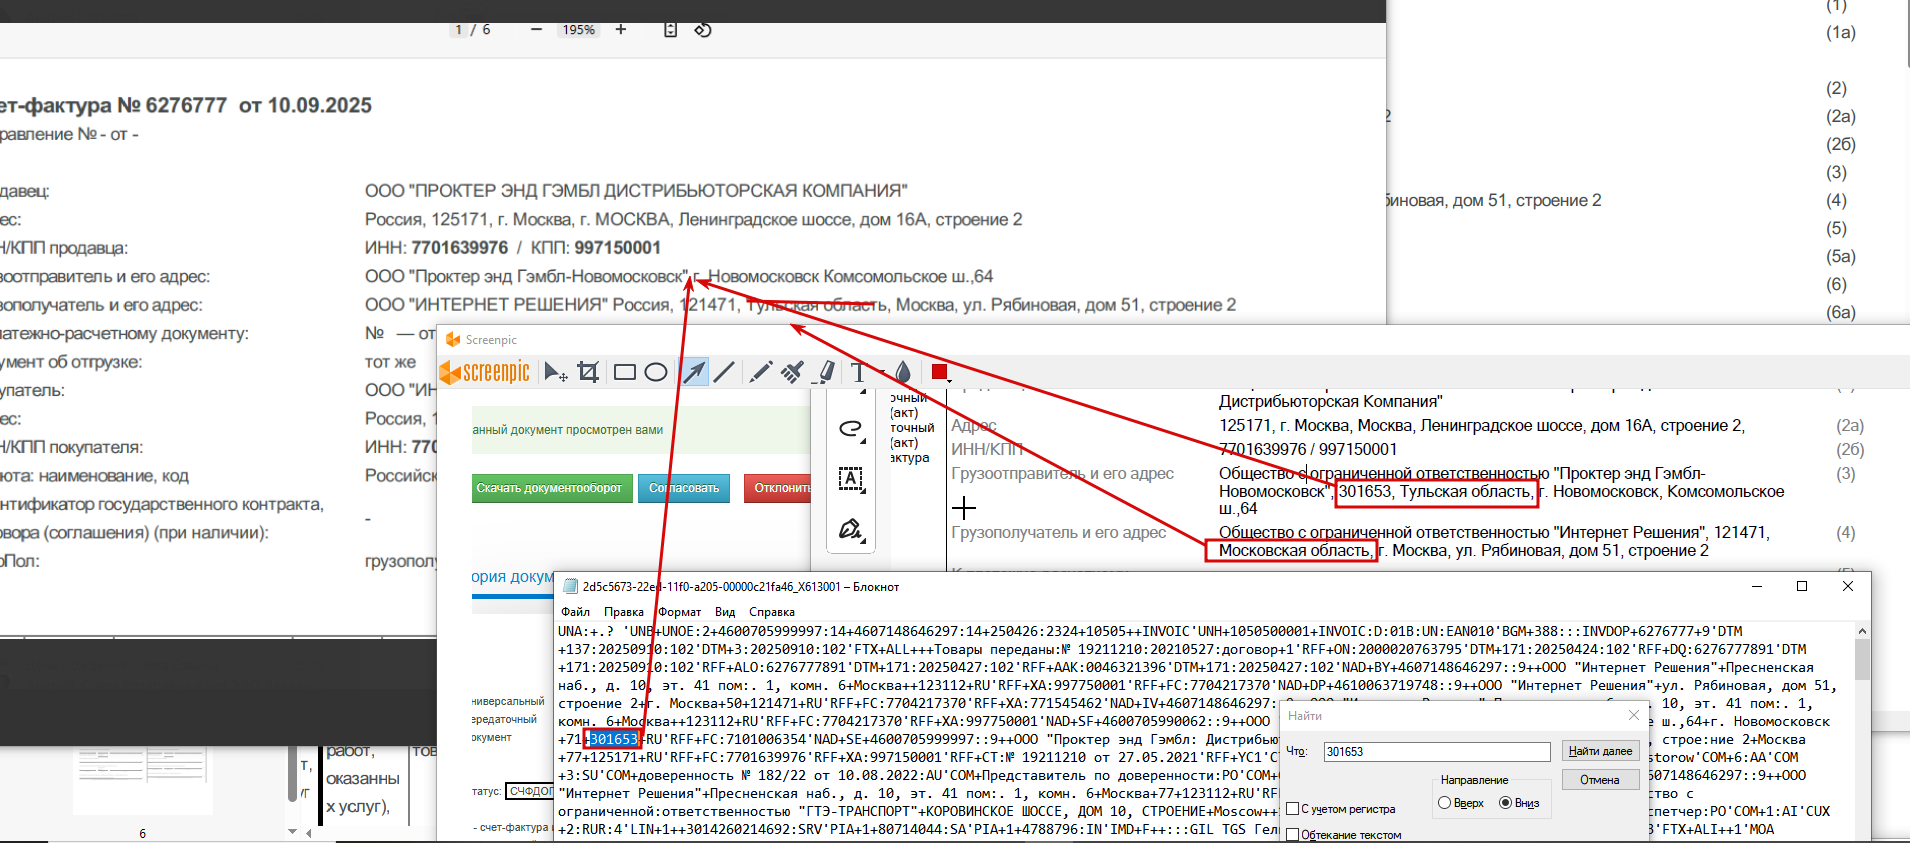
Task: Select the Line drawing tool in Screenpic
Action: click(725, 372)
